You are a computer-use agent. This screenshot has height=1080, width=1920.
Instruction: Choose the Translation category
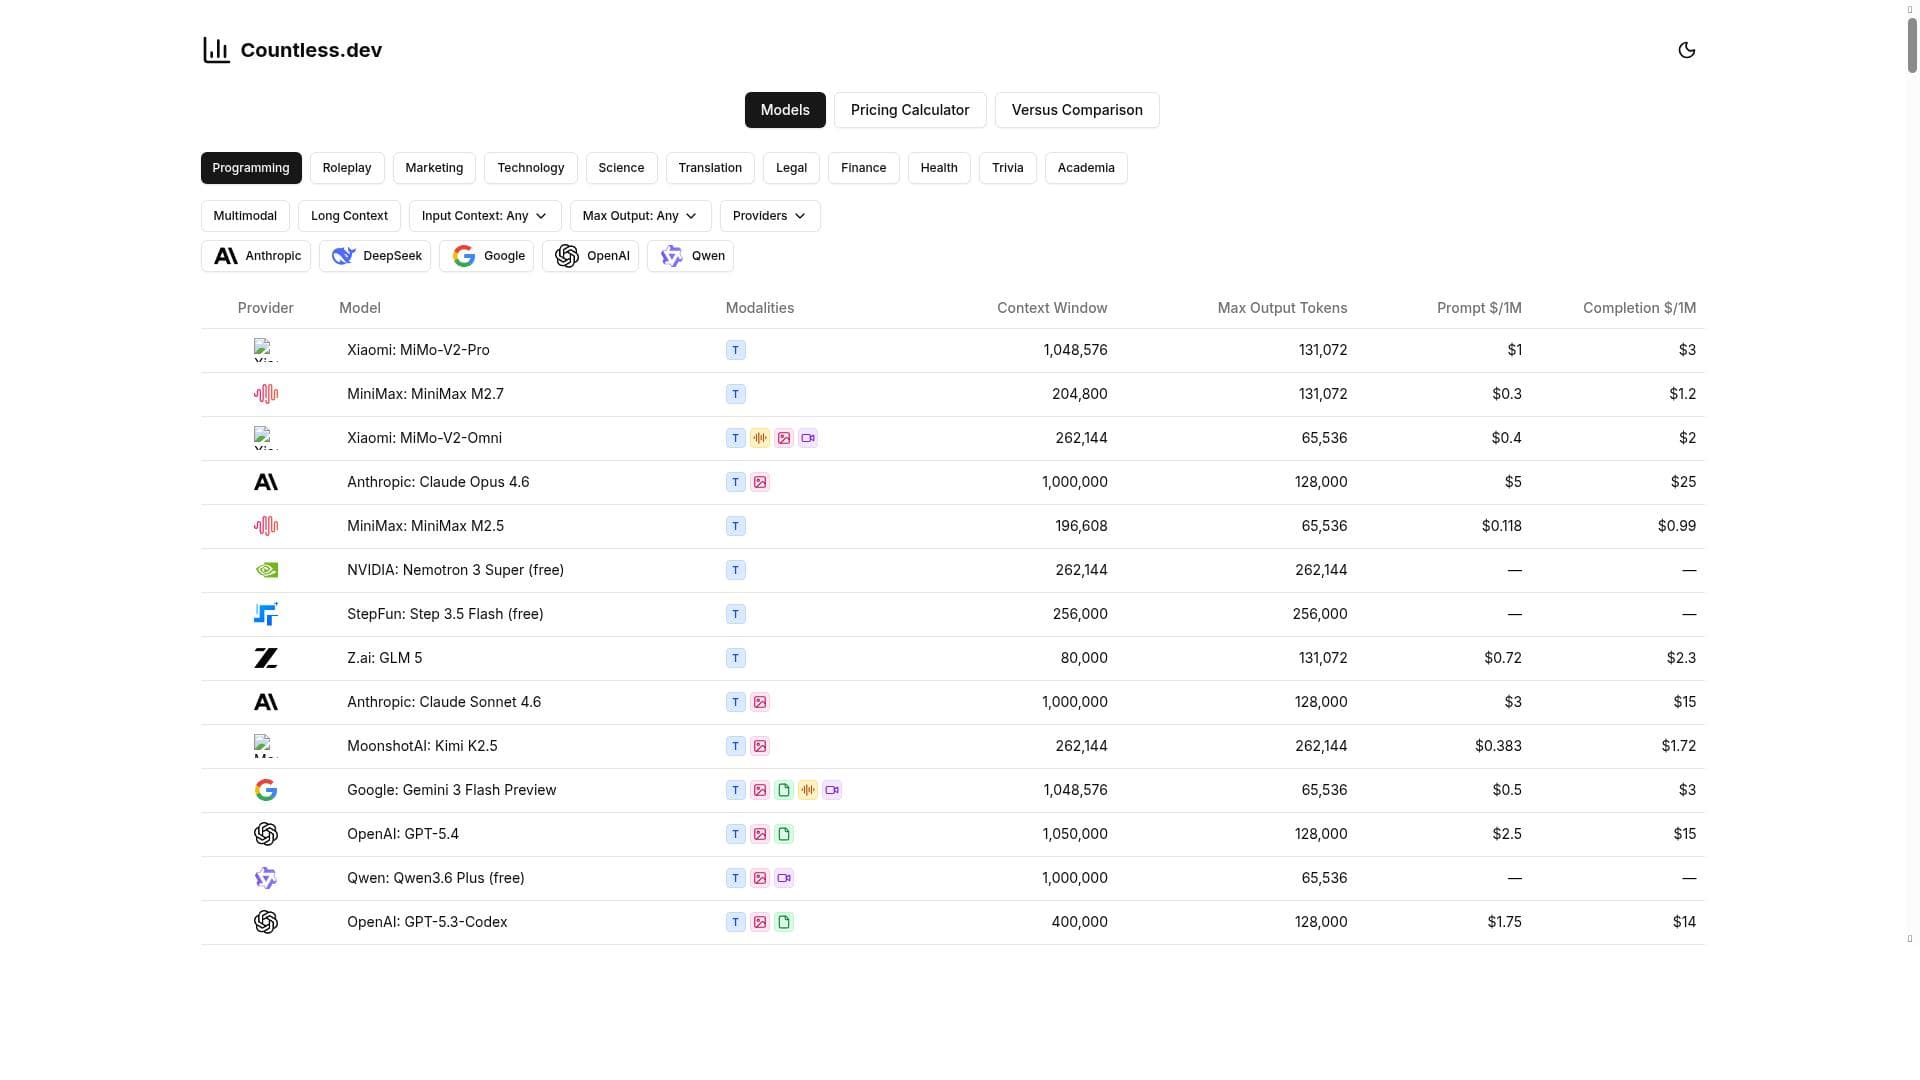(710, 168)
